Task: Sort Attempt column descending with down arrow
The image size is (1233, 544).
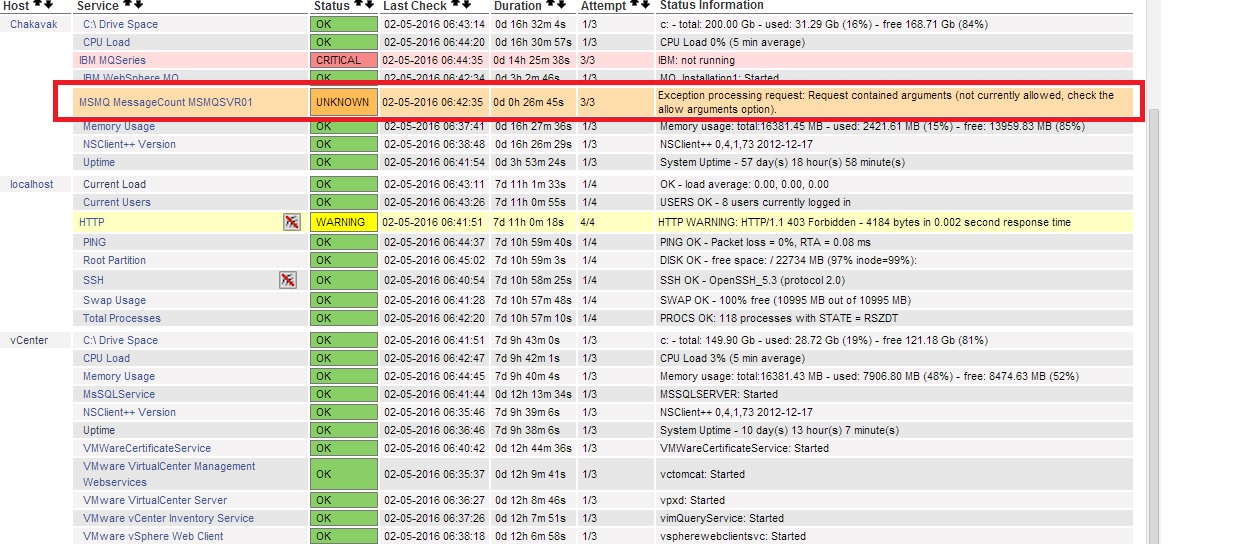Action: (x=646, y=5)
